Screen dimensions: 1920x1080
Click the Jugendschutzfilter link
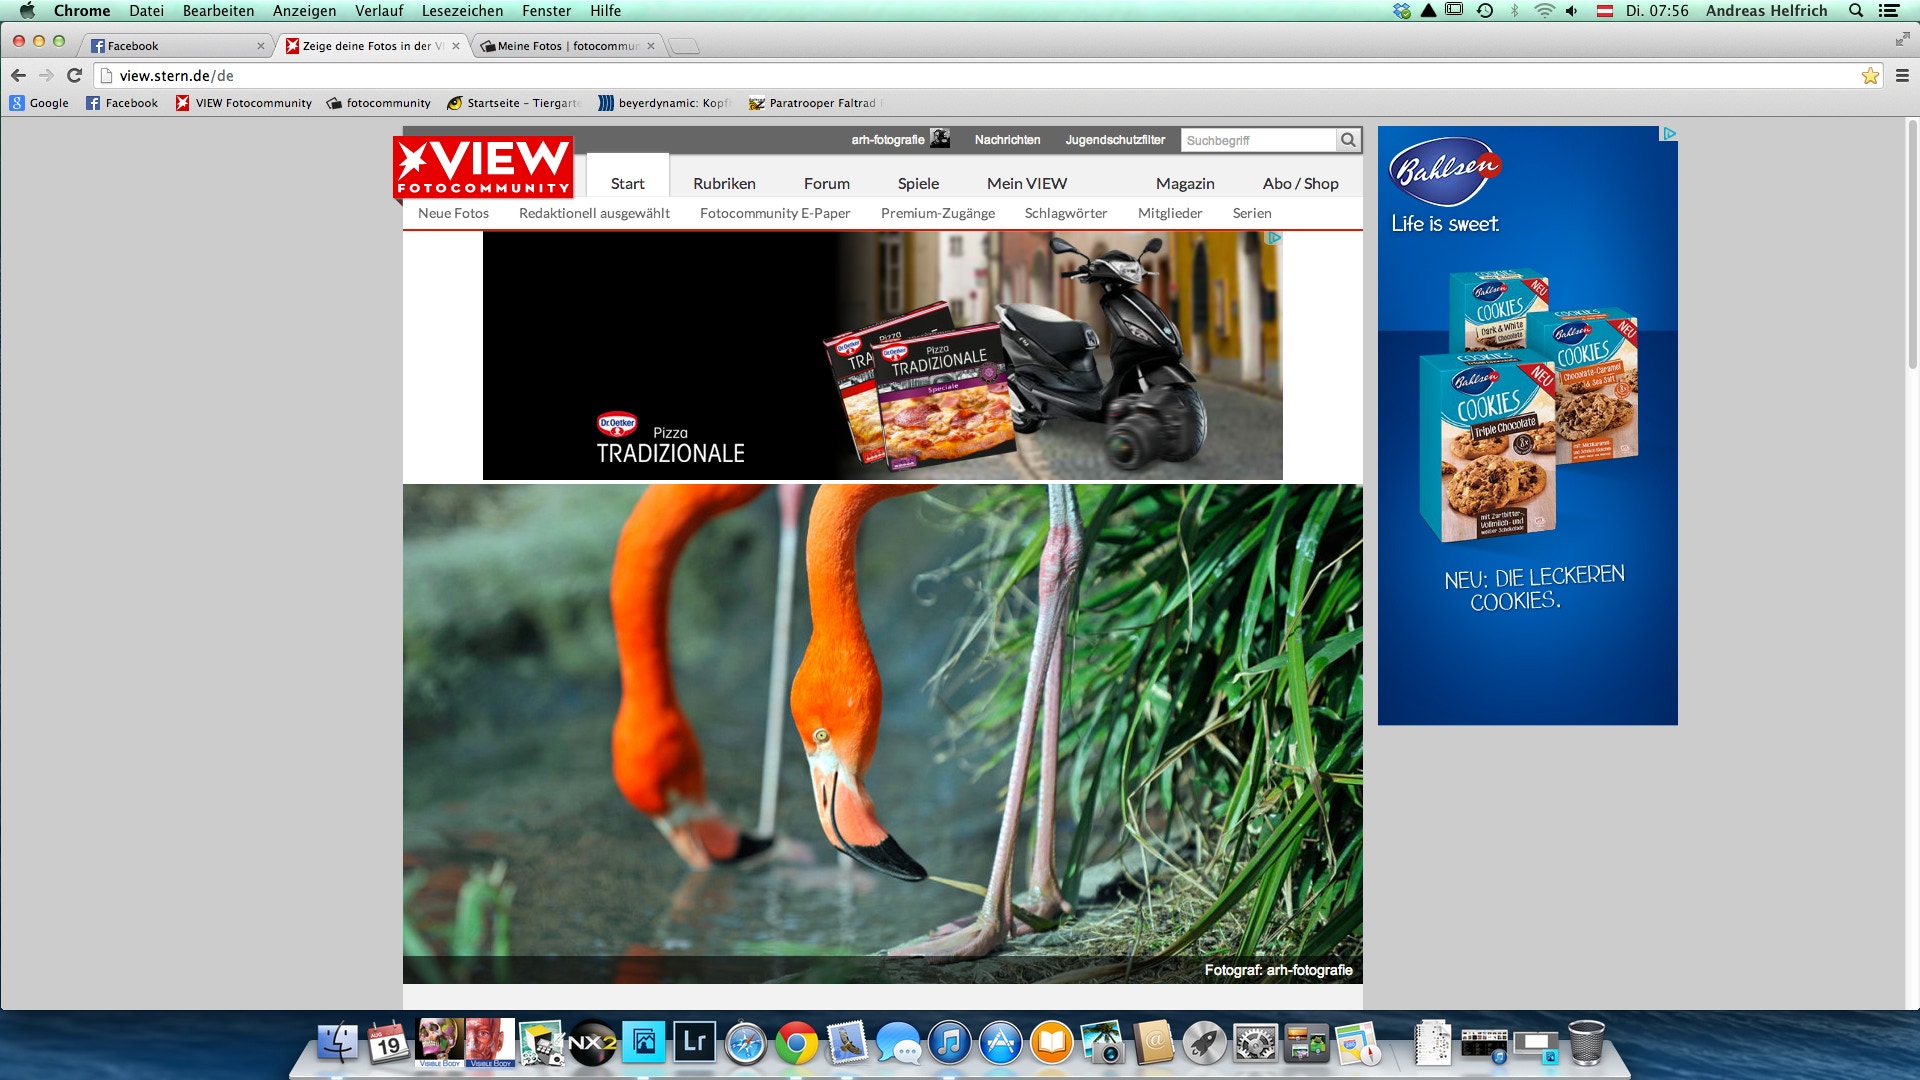click(x=1115, y=140)
